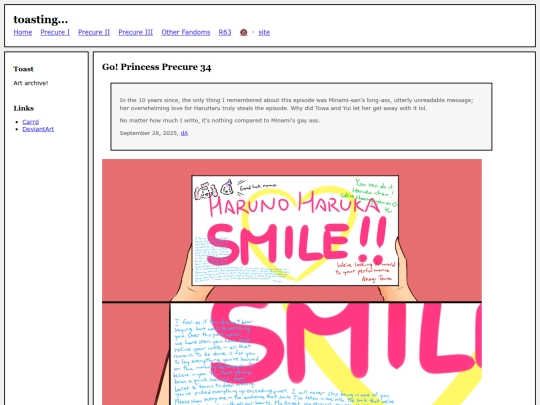Navigate to the Precure III page
Image resolution: width=540 pixels, height=405 pixels.
(136, 32)
